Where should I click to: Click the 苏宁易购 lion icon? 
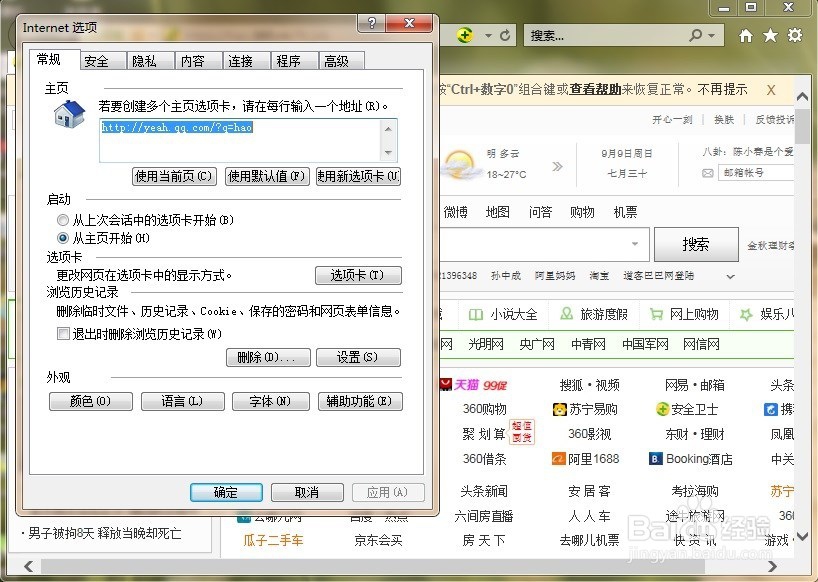tap(559, 409)
